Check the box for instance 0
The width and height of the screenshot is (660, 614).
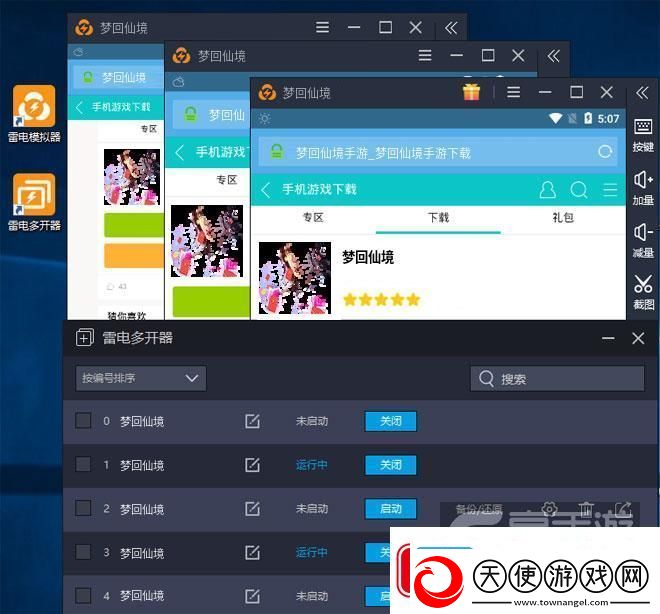click(x=83, y=420)
